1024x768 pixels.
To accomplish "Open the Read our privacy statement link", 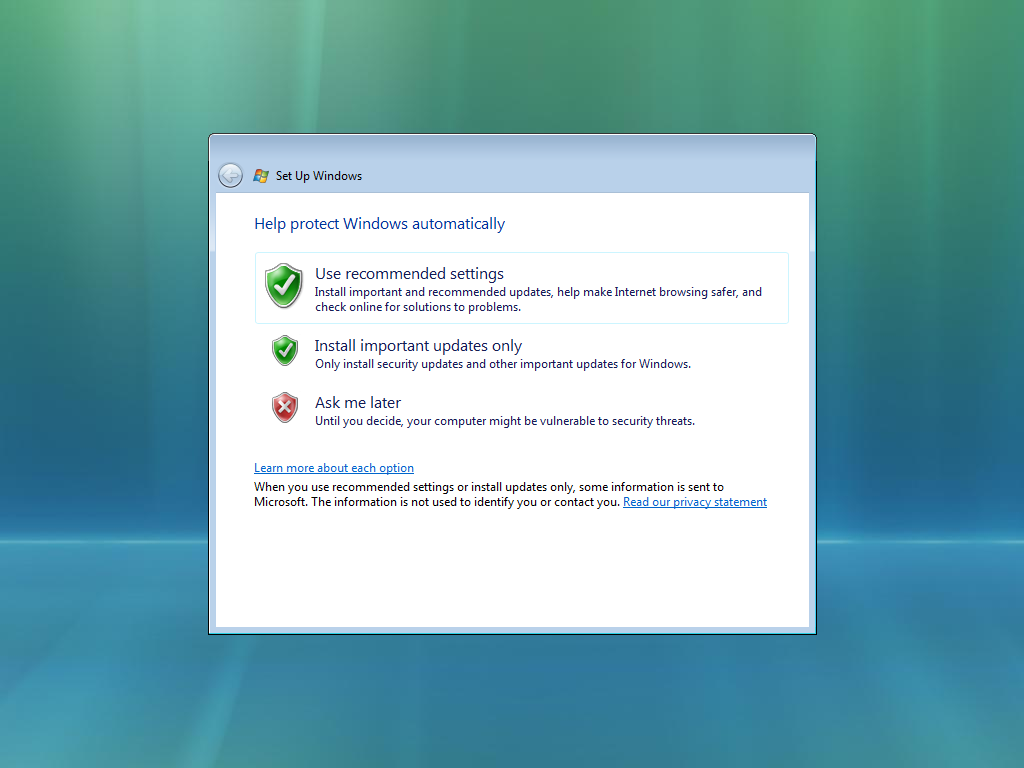I will (x=695, y=502).
